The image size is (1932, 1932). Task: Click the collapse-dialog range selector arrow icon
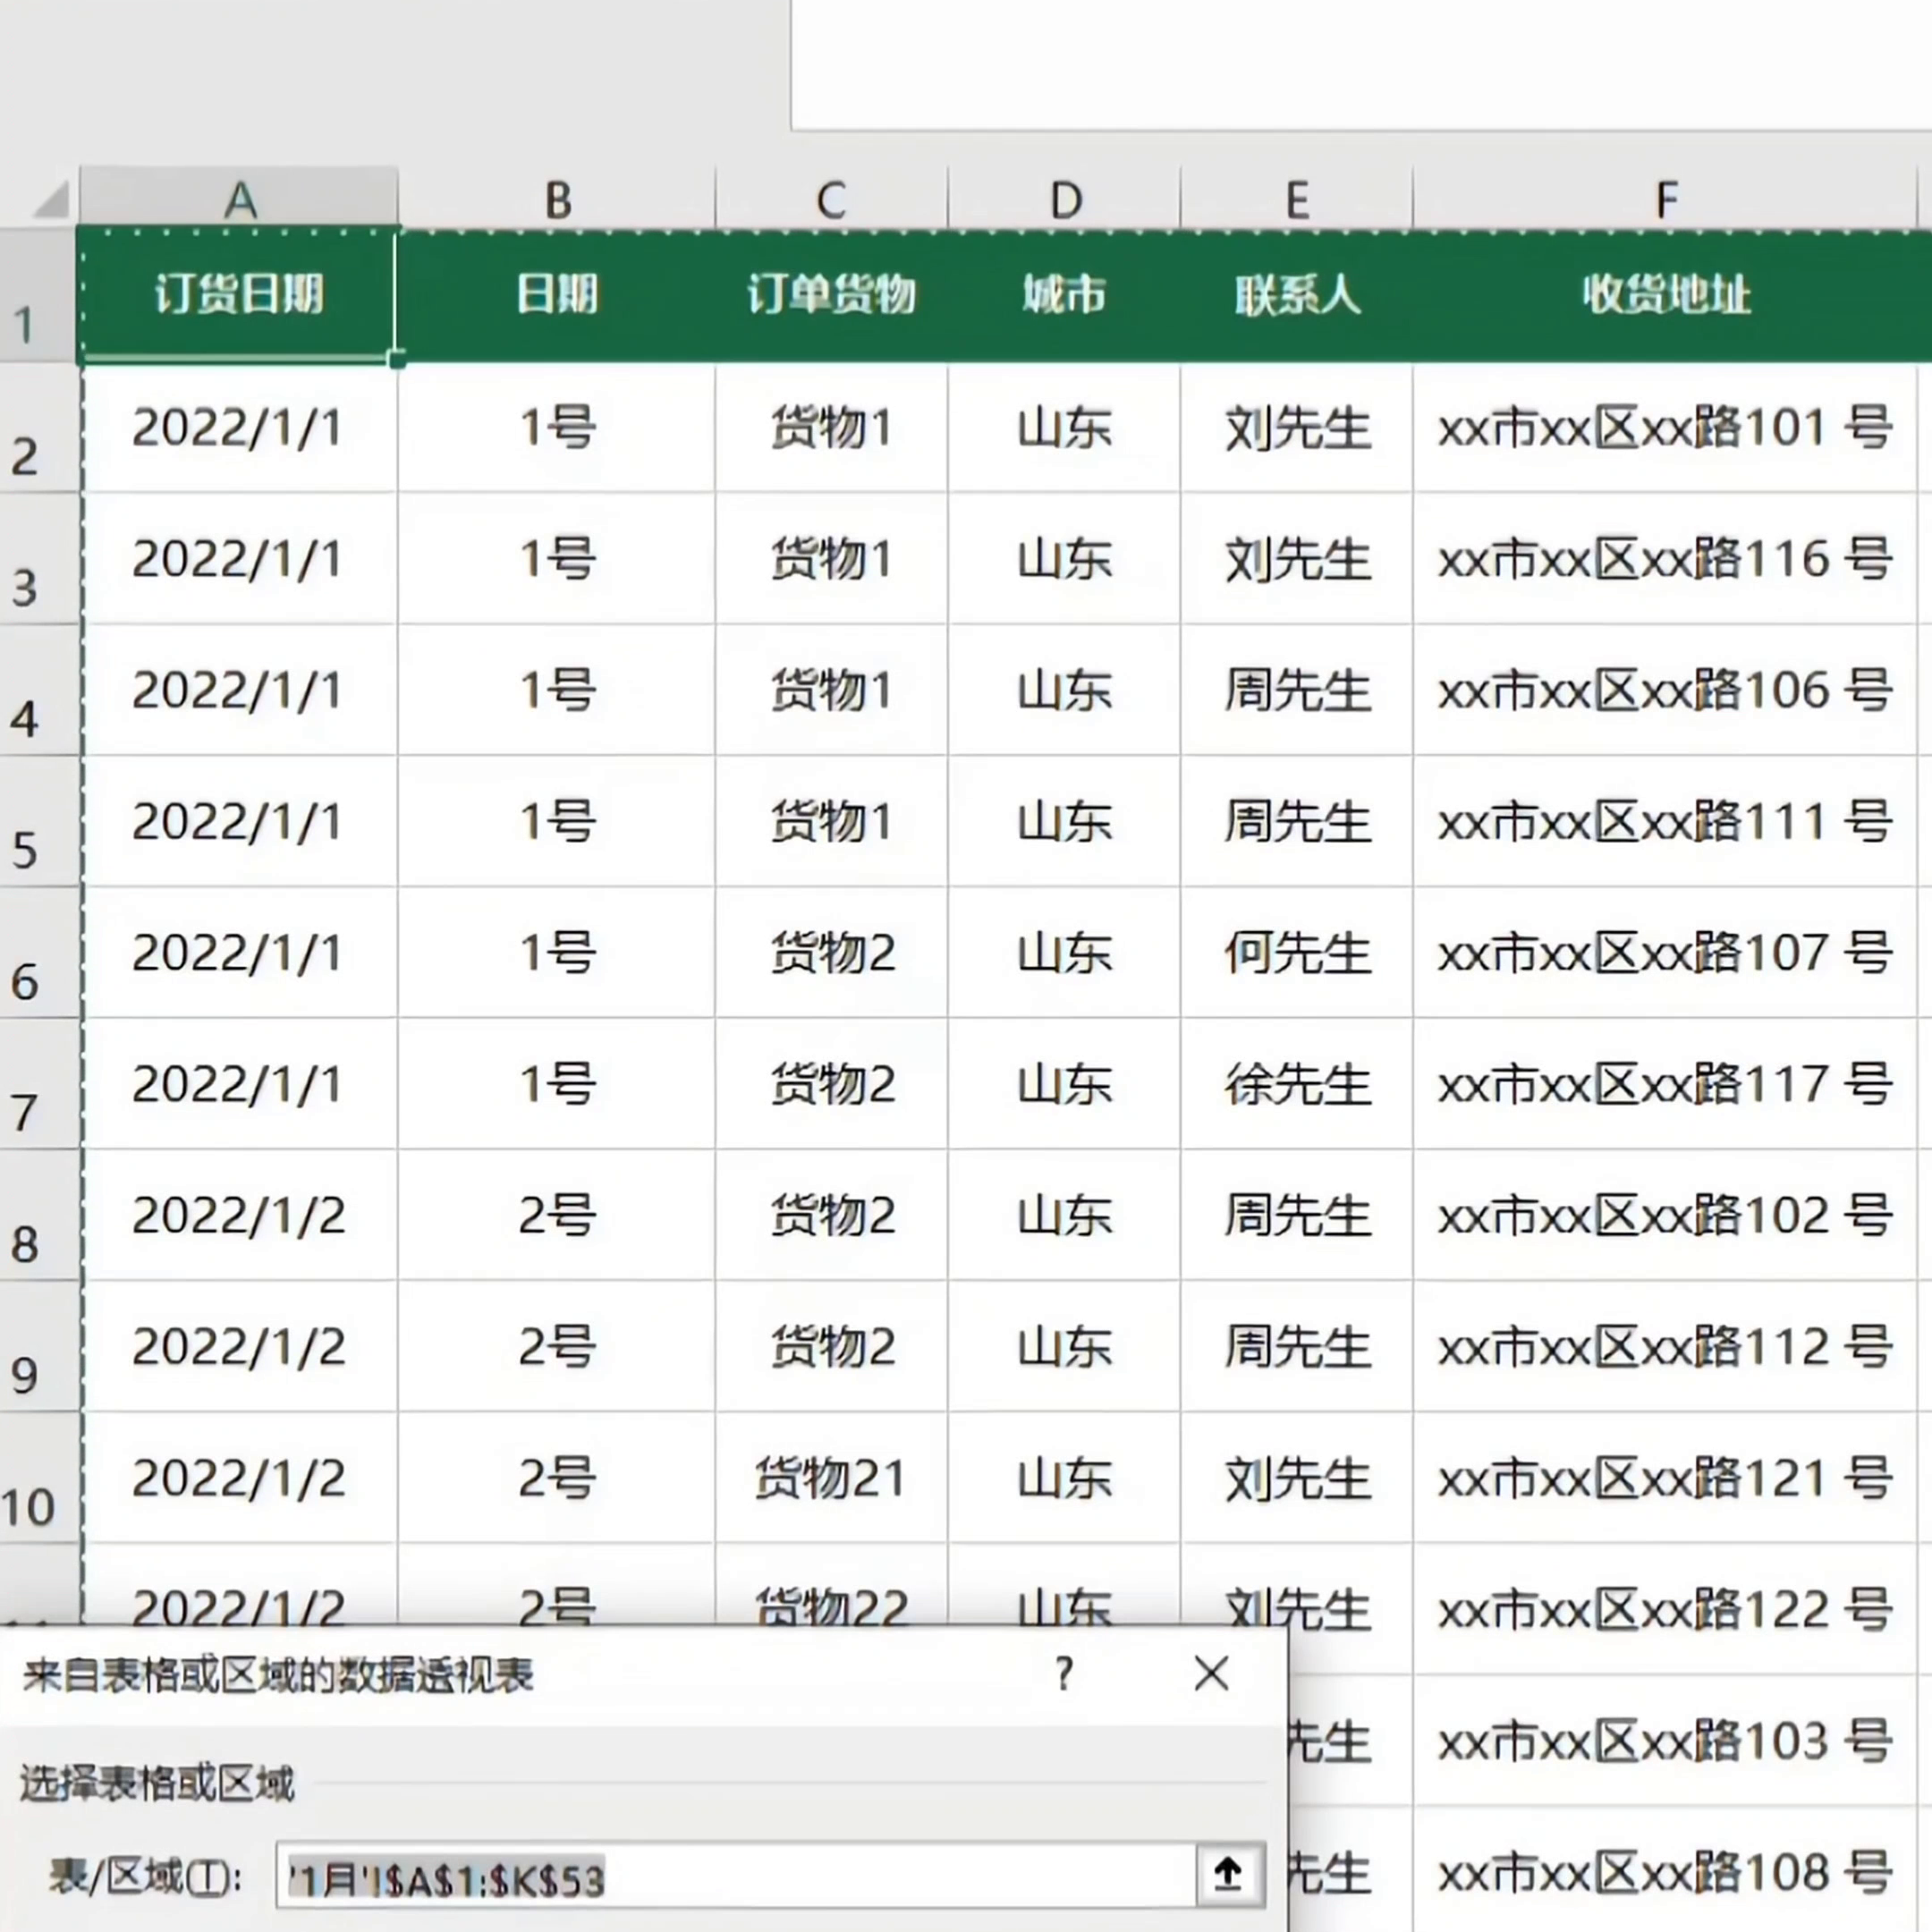[1229, 1874]
